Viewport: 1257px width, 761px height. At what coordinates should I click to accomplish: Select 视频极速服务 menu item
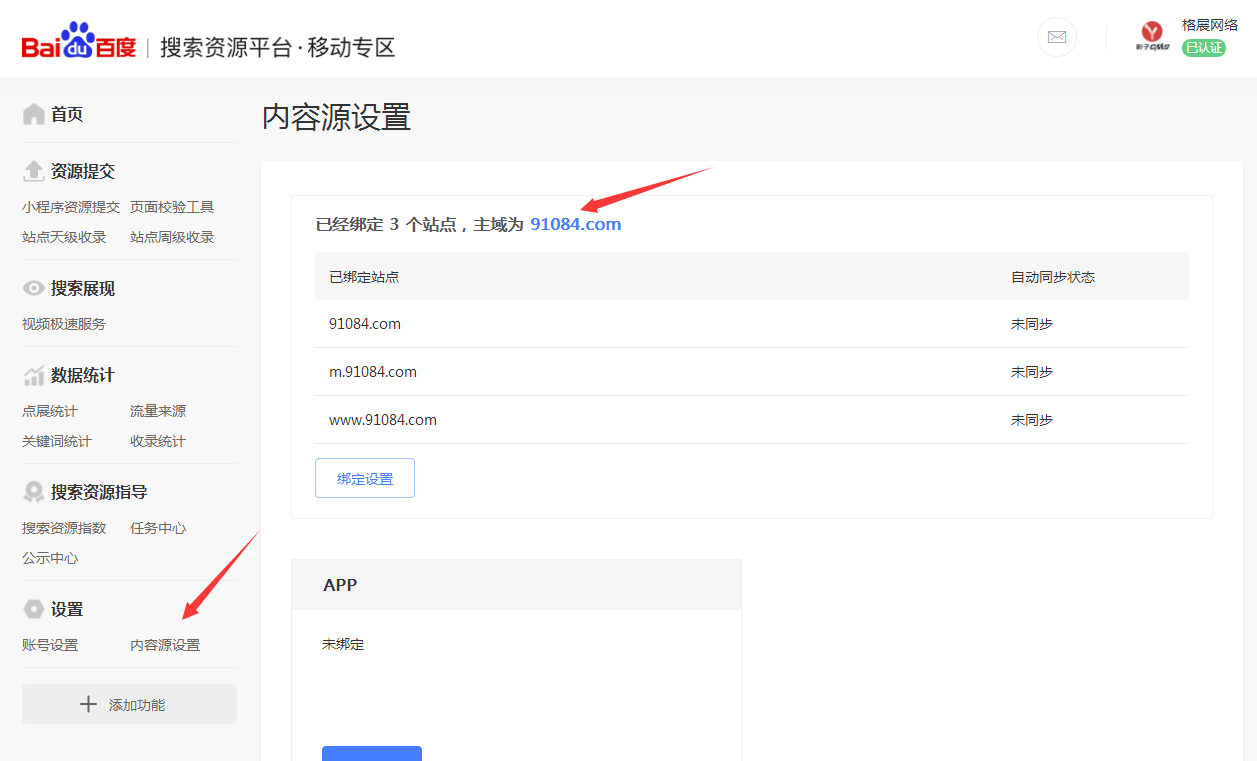tap(64, 324)
